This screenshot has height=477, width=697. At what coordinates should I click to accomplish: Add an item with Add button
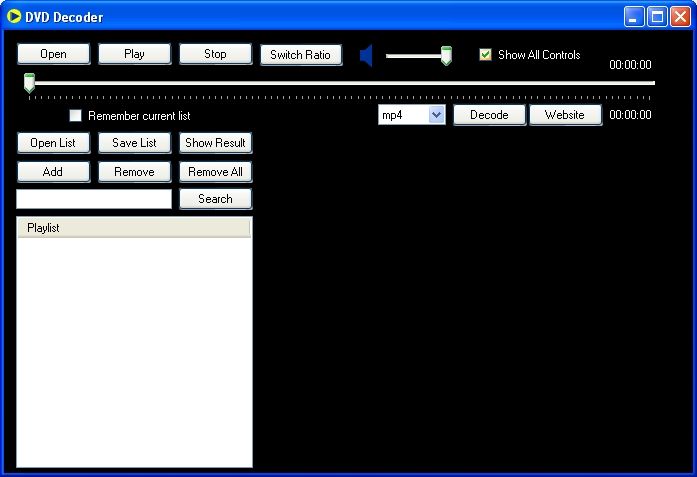pos(53,172)
